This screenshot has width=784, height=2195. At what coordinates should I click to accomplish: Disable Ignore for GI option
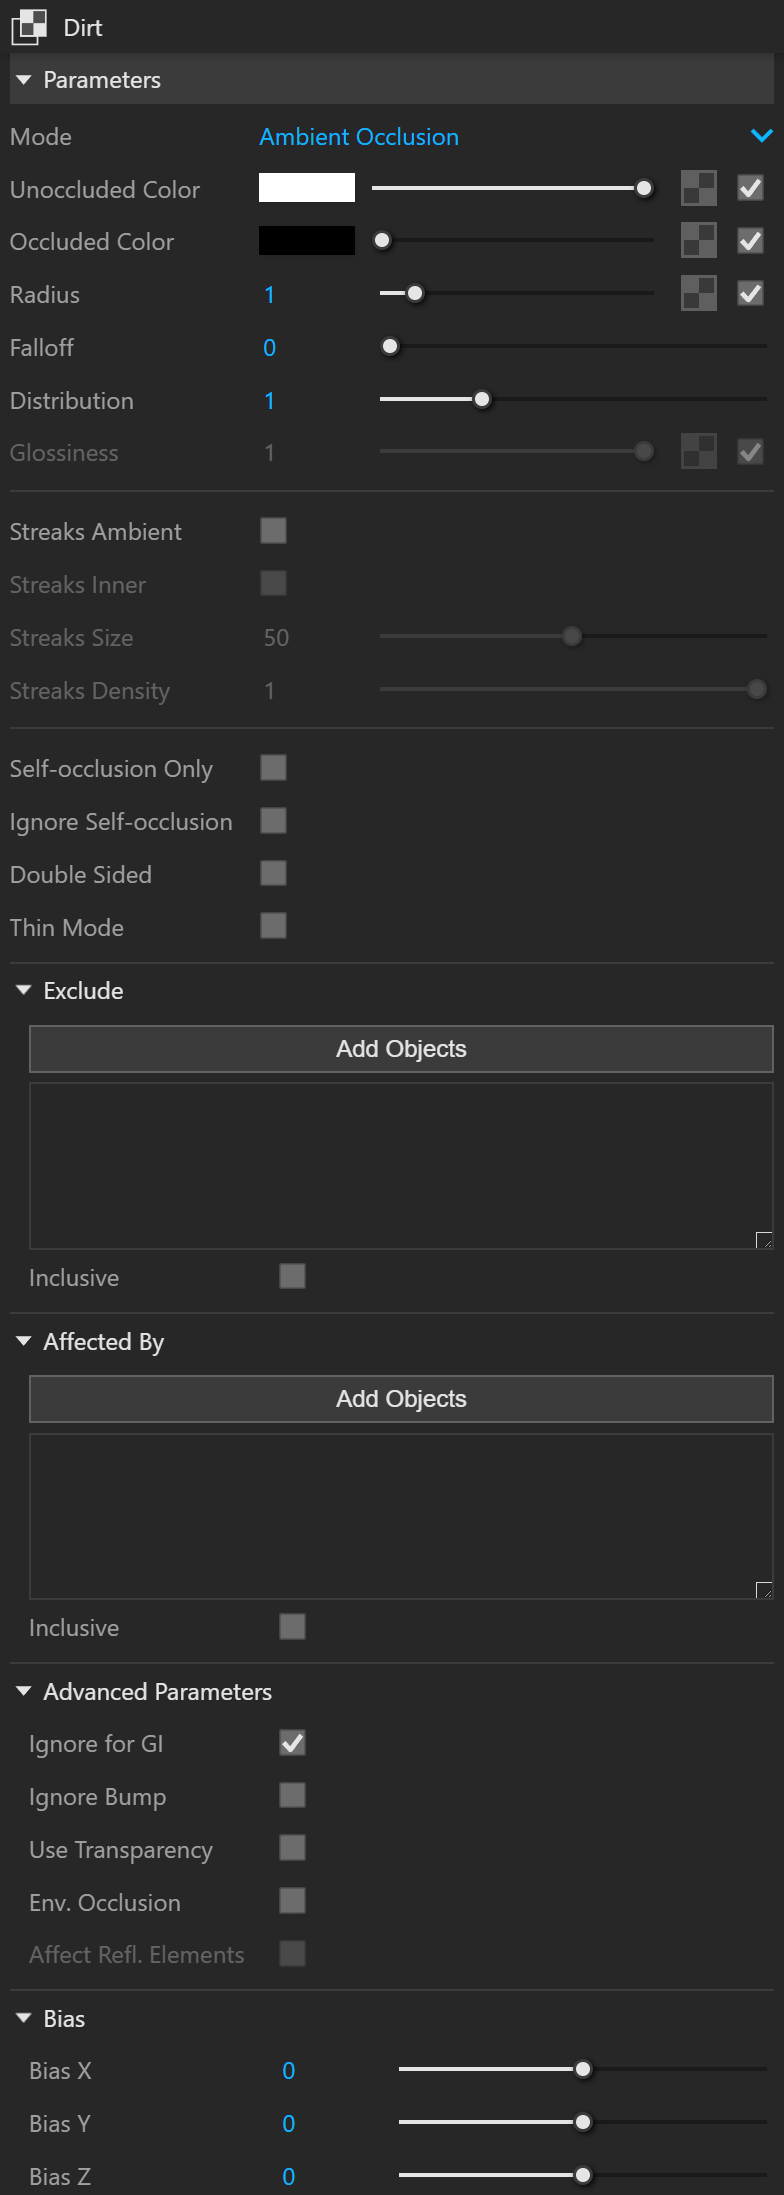[292, 1743]
